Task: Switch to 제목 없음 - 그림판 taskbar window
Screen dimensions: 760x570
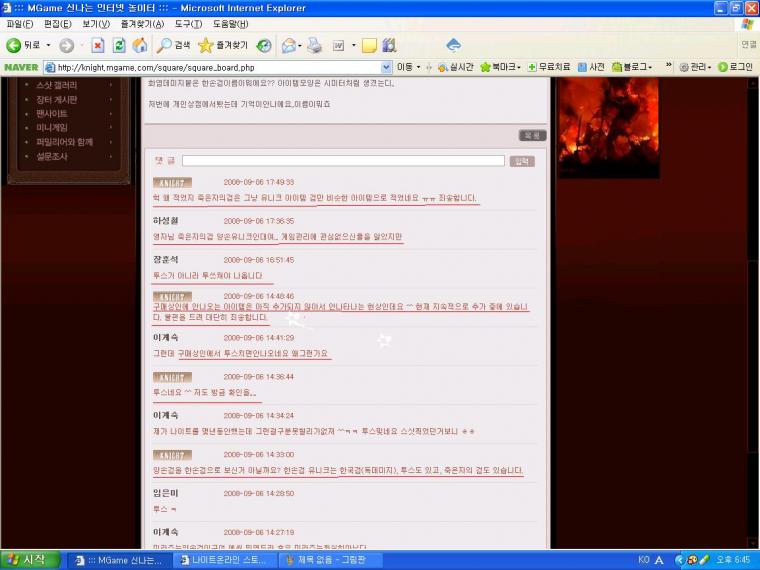Action: pos(330,560)
